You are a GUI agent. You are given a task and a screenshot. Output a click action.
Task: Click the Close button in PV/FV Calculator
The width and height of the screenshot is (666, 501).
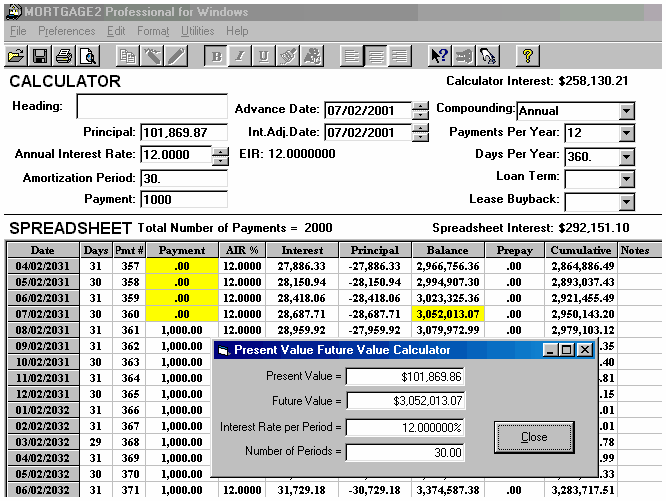pos(534,437)
